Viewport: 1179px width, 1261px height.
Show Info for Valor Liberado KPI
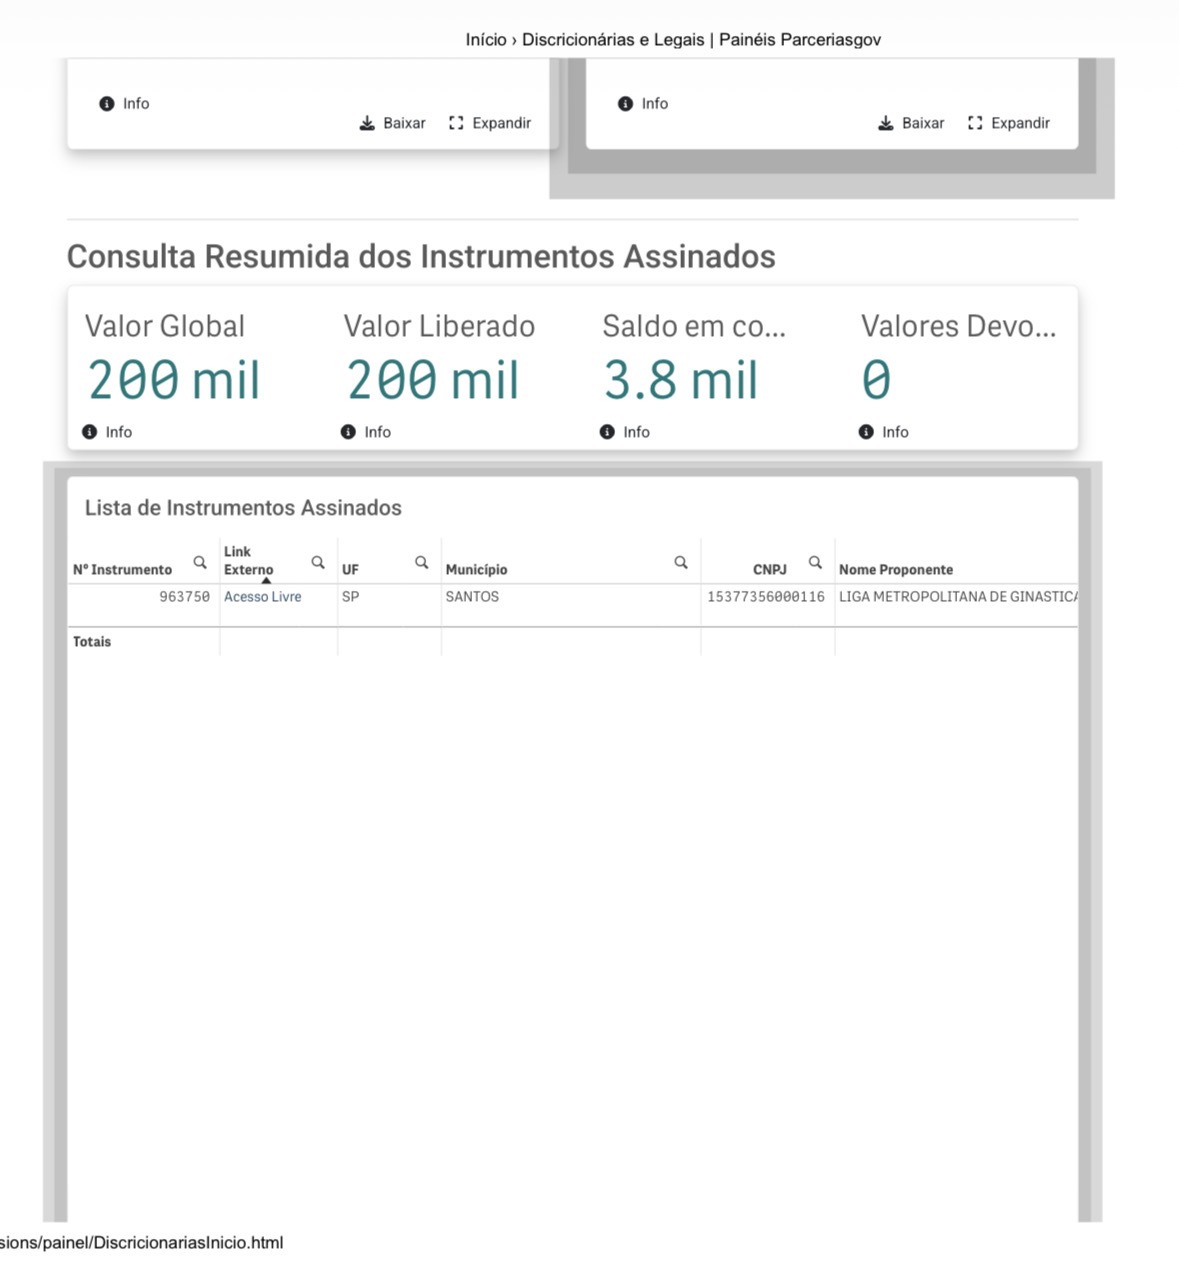pyautogui.click(x=366, y=432)
